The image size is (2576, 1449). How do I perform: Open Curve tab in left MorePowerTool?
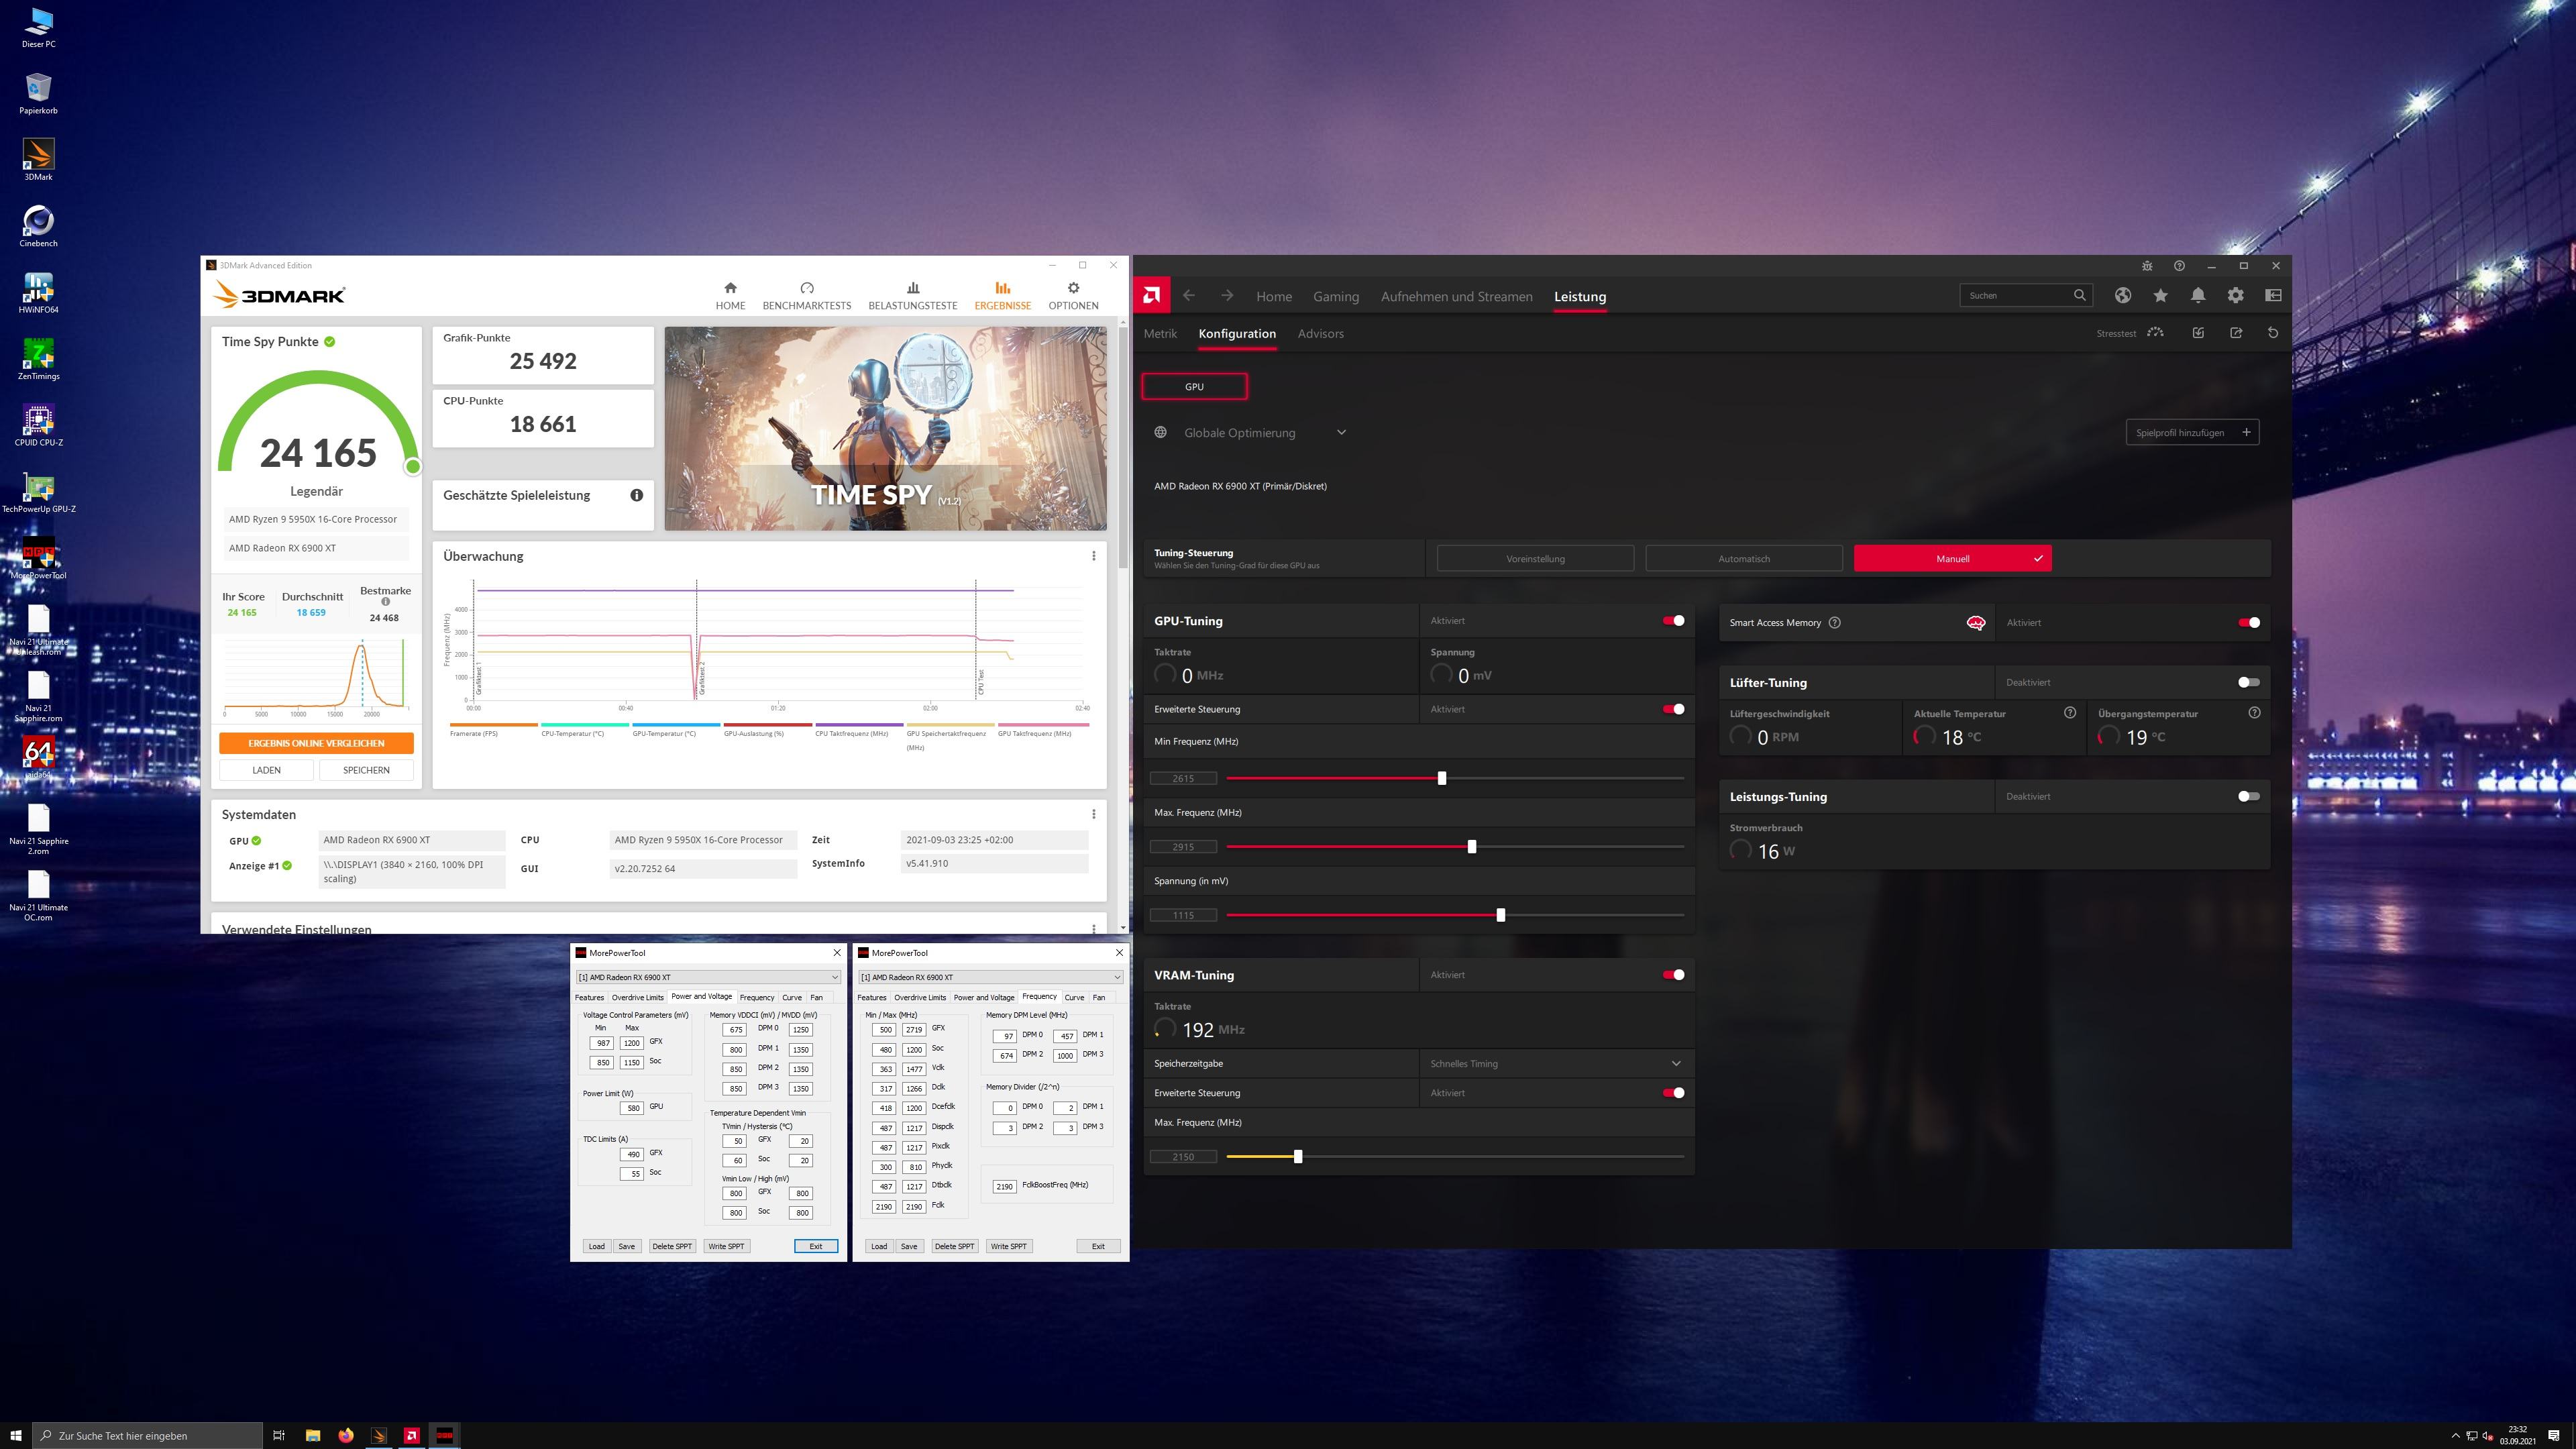point(792,997)
